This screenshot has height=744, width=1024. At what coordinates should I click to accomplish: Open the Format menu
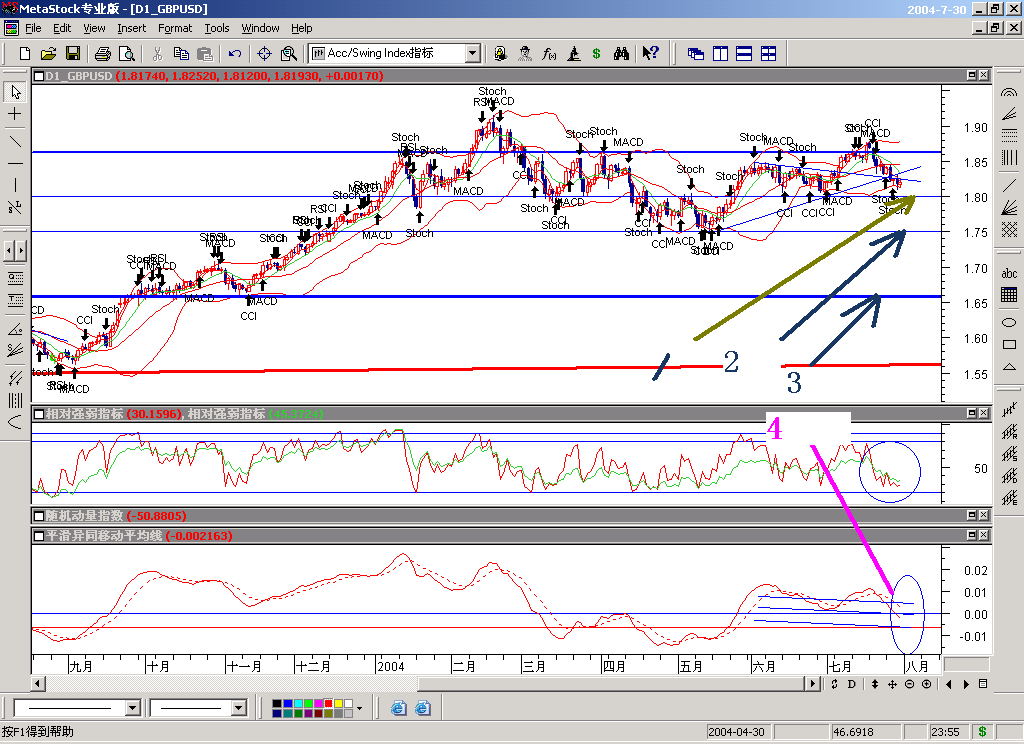pos(175,28)
